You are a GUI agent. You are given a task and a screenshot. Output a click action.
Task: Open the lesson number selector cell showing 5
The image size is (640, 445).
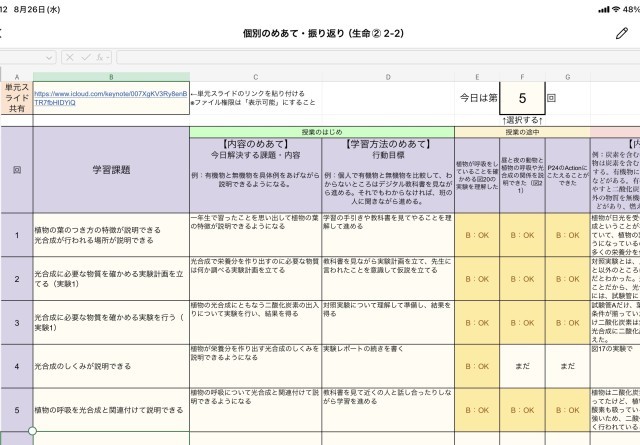click(x=522, y=98)
